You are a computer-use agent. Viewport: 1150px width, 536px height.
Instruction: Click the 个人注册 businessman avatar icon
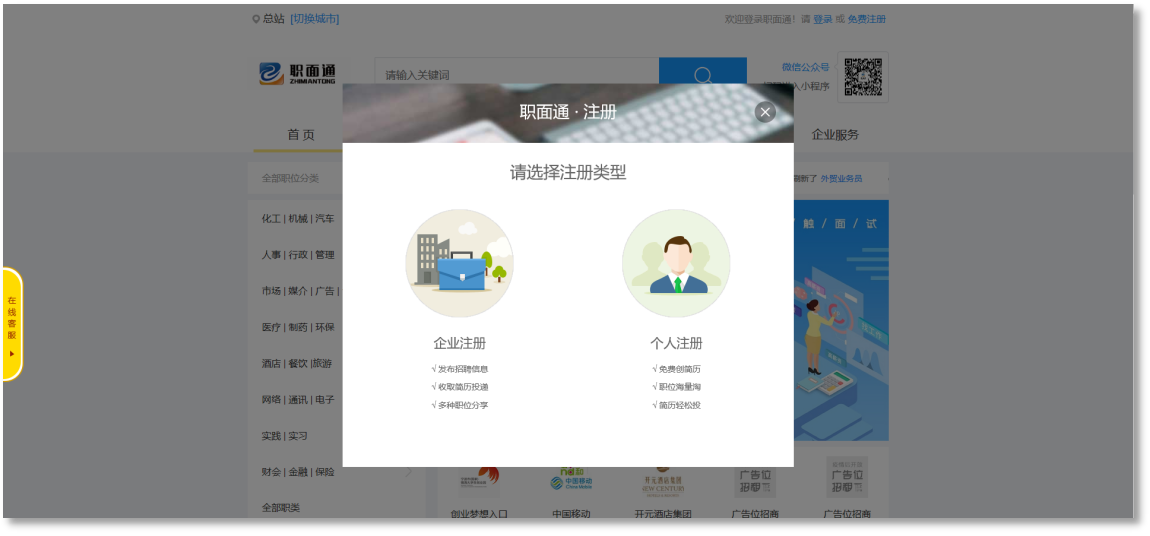(x=676, y=263)
